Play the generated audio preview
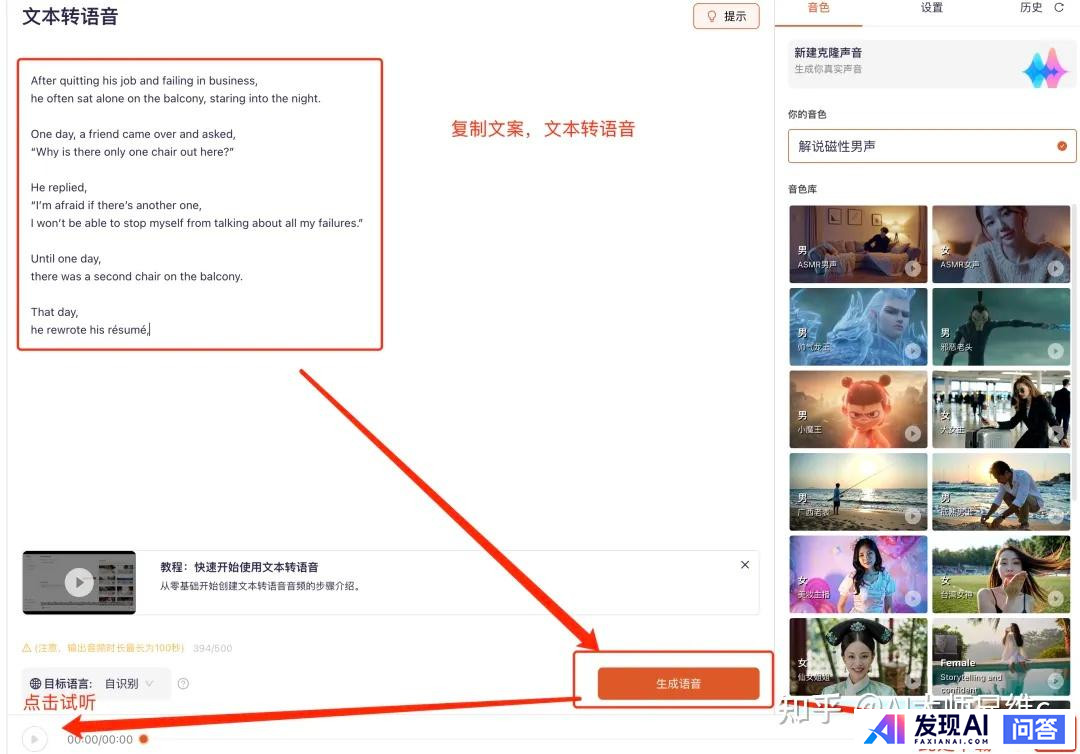This screenshot has width=1080, height=754. [x=34, y=739]
